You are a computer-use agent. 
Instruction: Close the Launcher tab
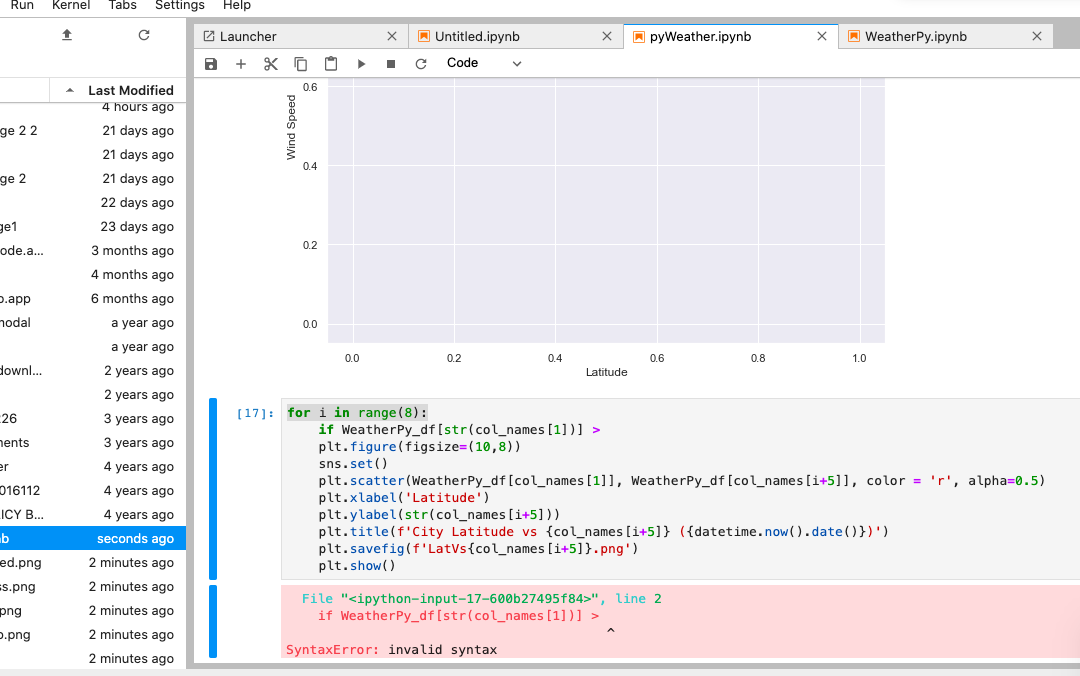pos(392,37)
